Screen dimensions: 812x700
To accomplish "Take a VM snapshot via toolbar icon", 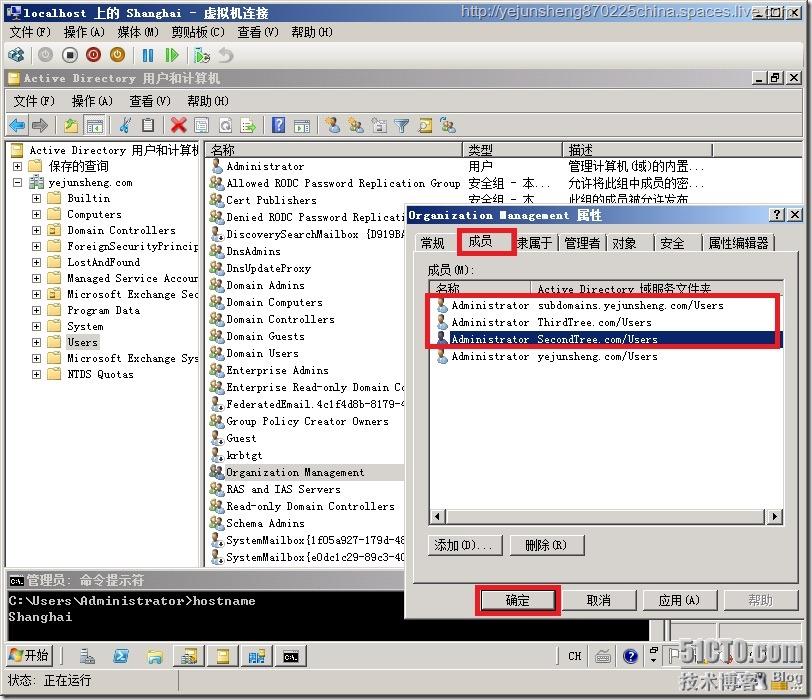I will [201, 55].
